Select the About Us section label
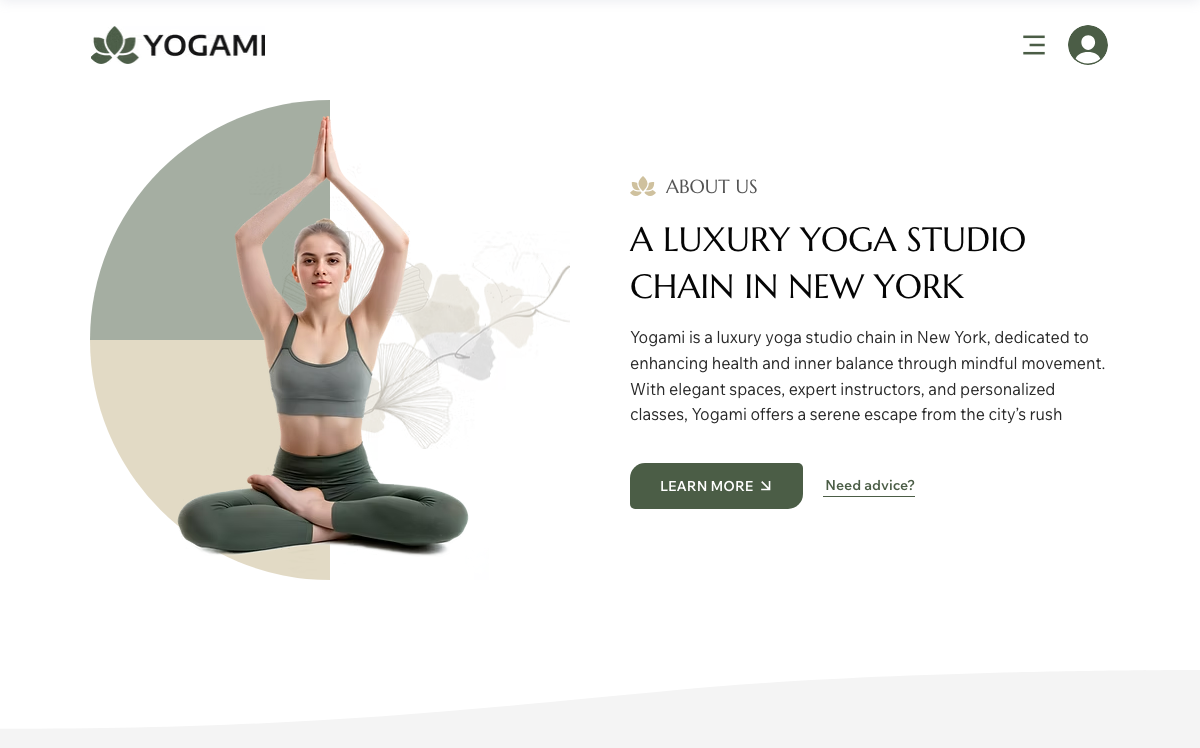Screen dimensions: 1200x748 711,187
